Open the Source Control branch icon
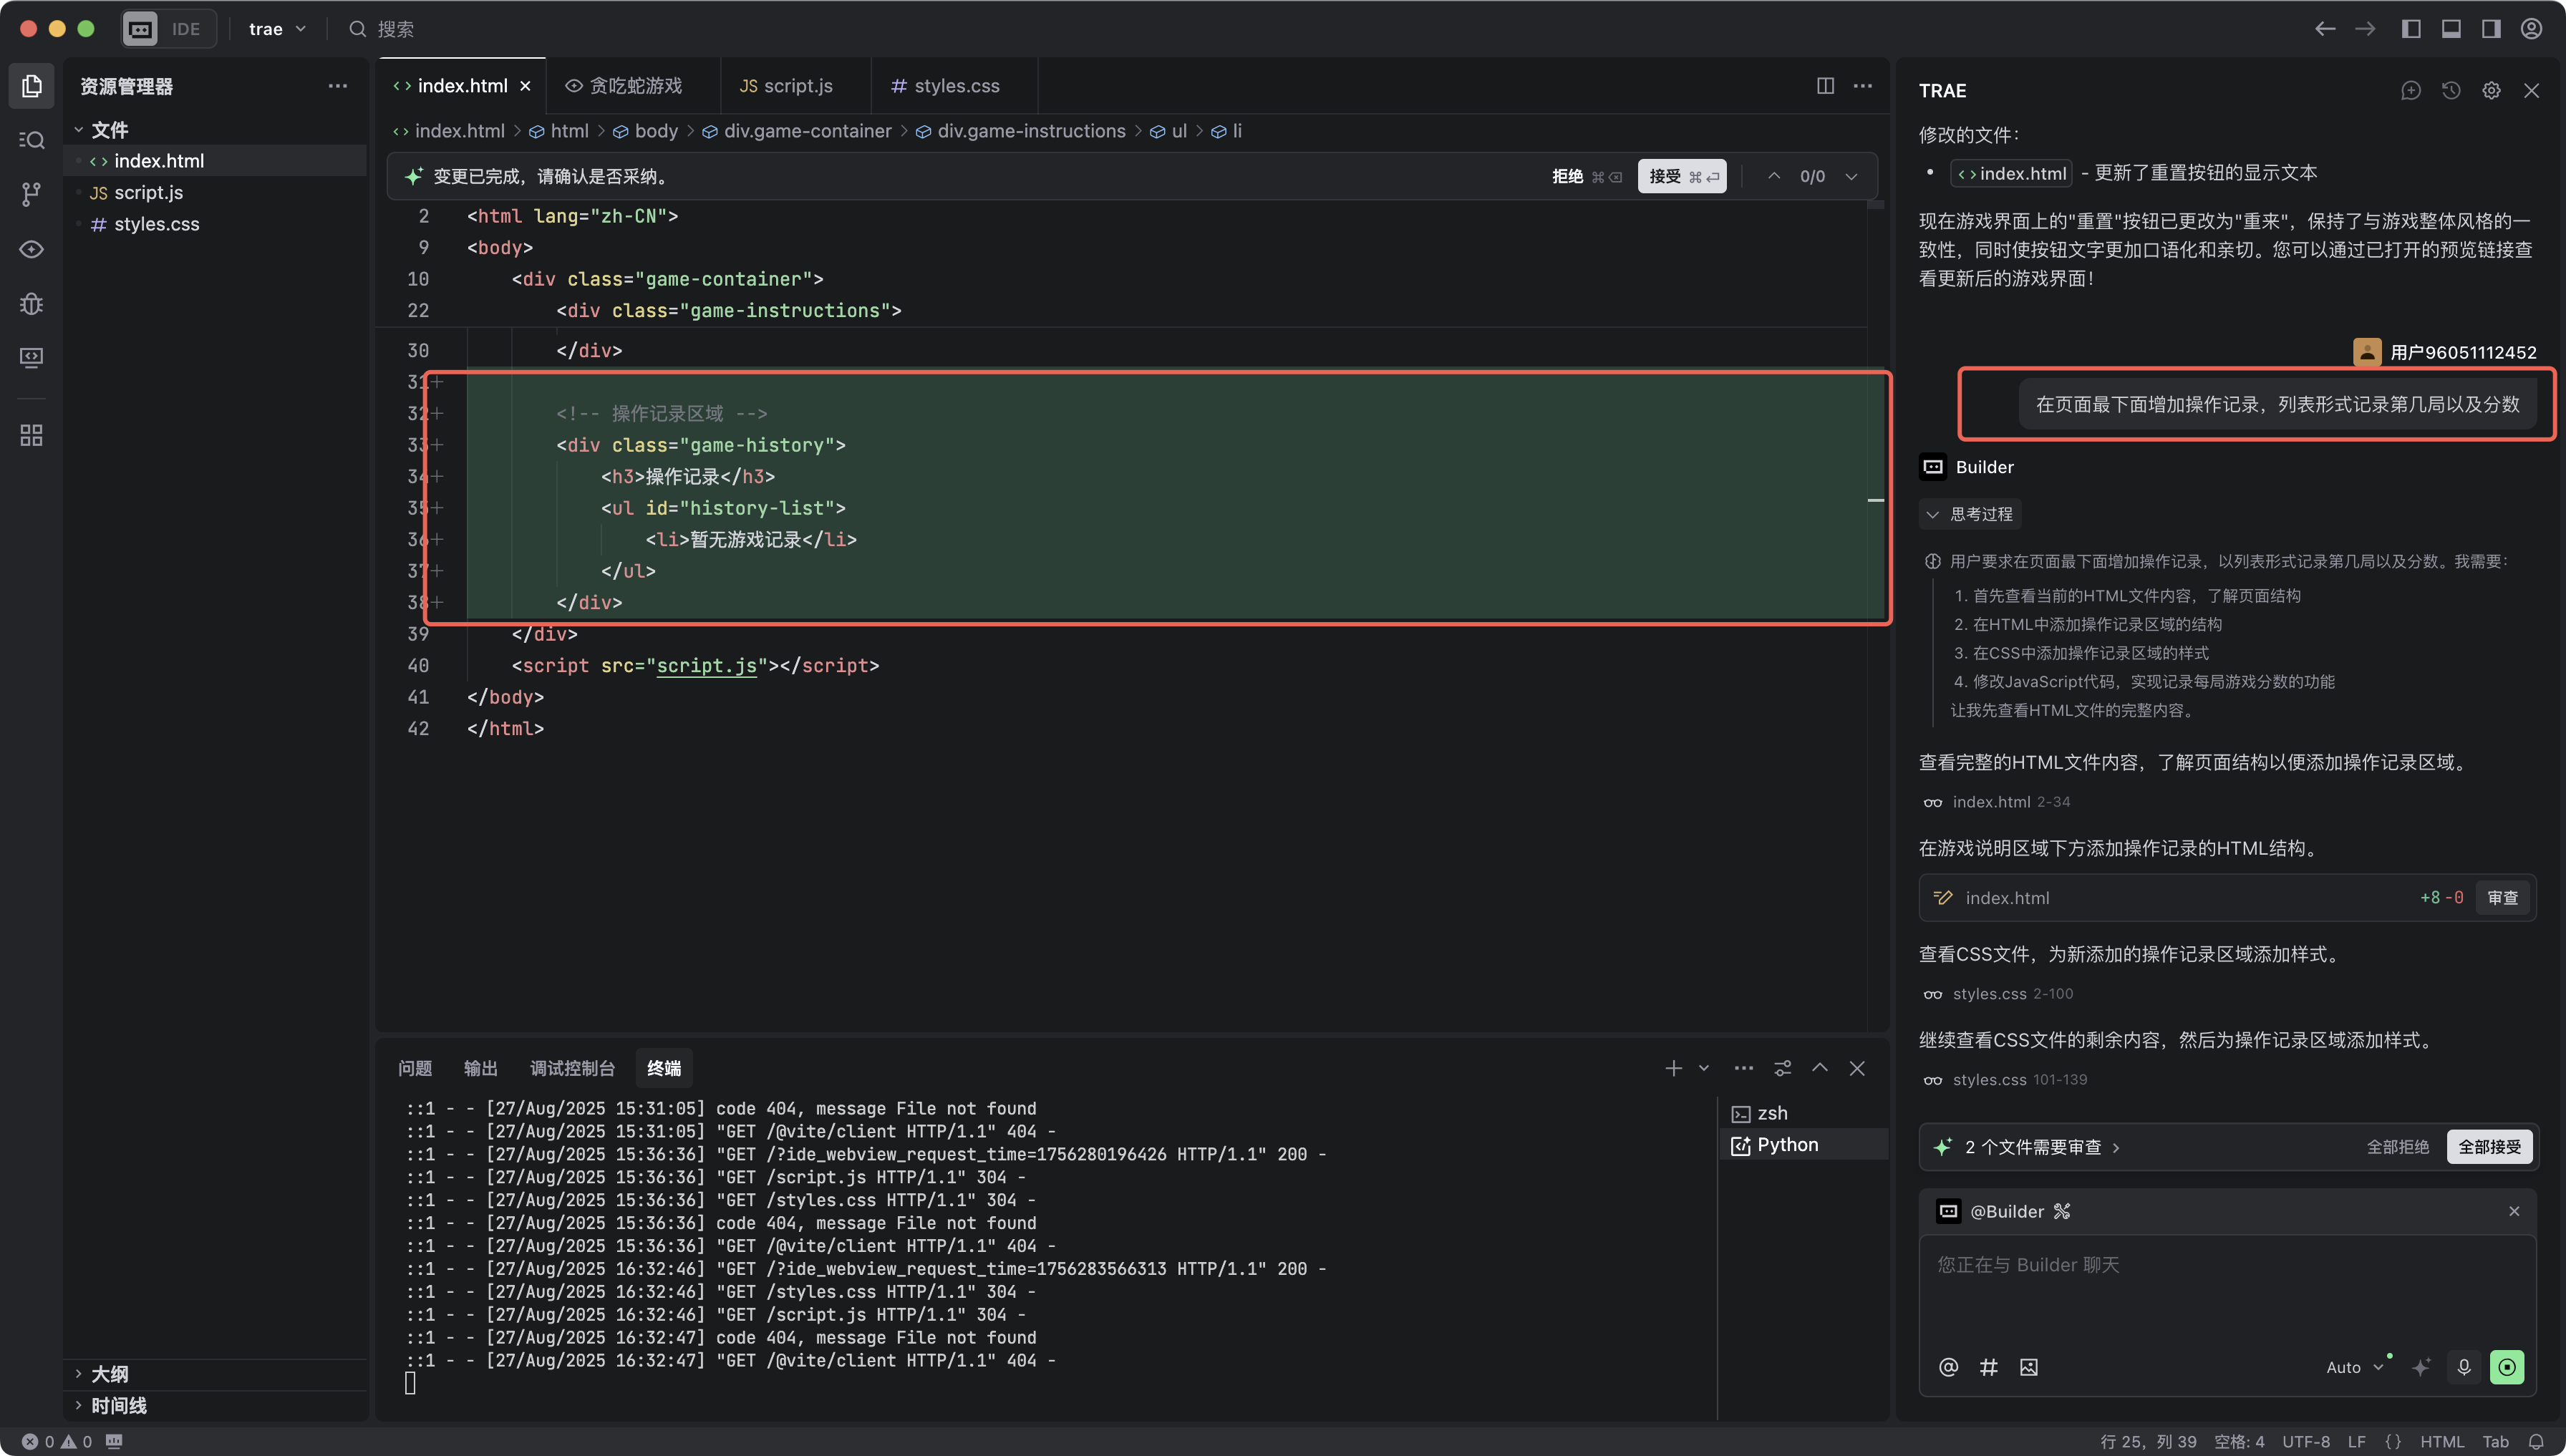 (32, 194)
